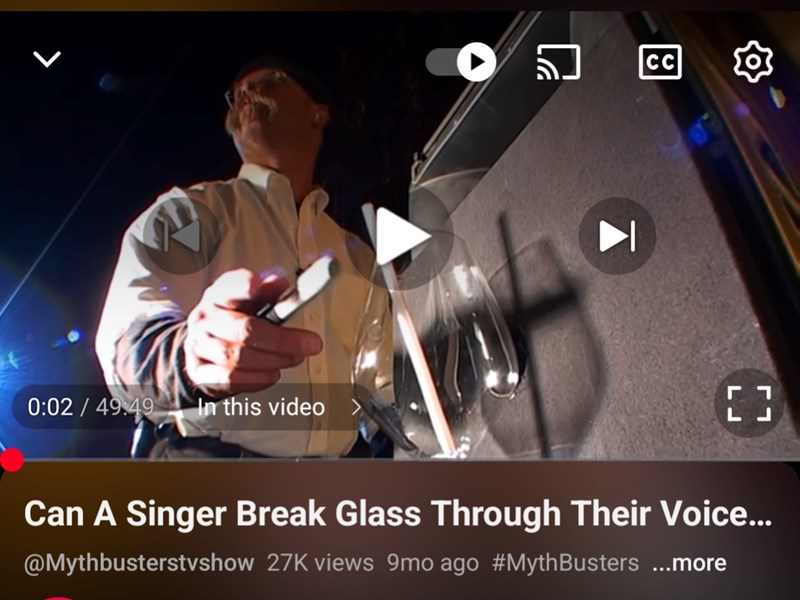Play the video with center play button
This screenshot has width=800, height=600.
click(x=401, y=236)
